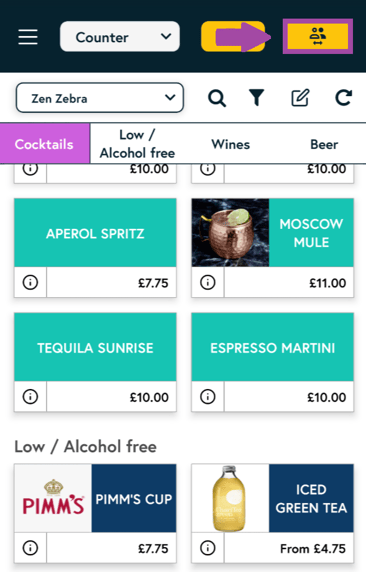Click the Moscow Mule copper mug image
Image resolution: width=366 pixels, height=572 pixels.
coord(230,232)
